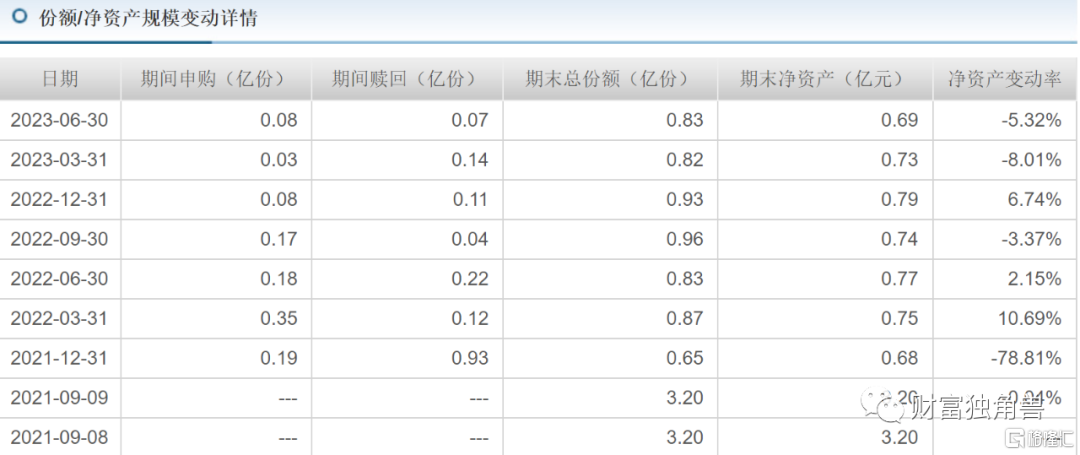Select the date cell 2023-06-30
This screenshot has width=1080, height=455.
pyautogui.click(x=60, y=120)
